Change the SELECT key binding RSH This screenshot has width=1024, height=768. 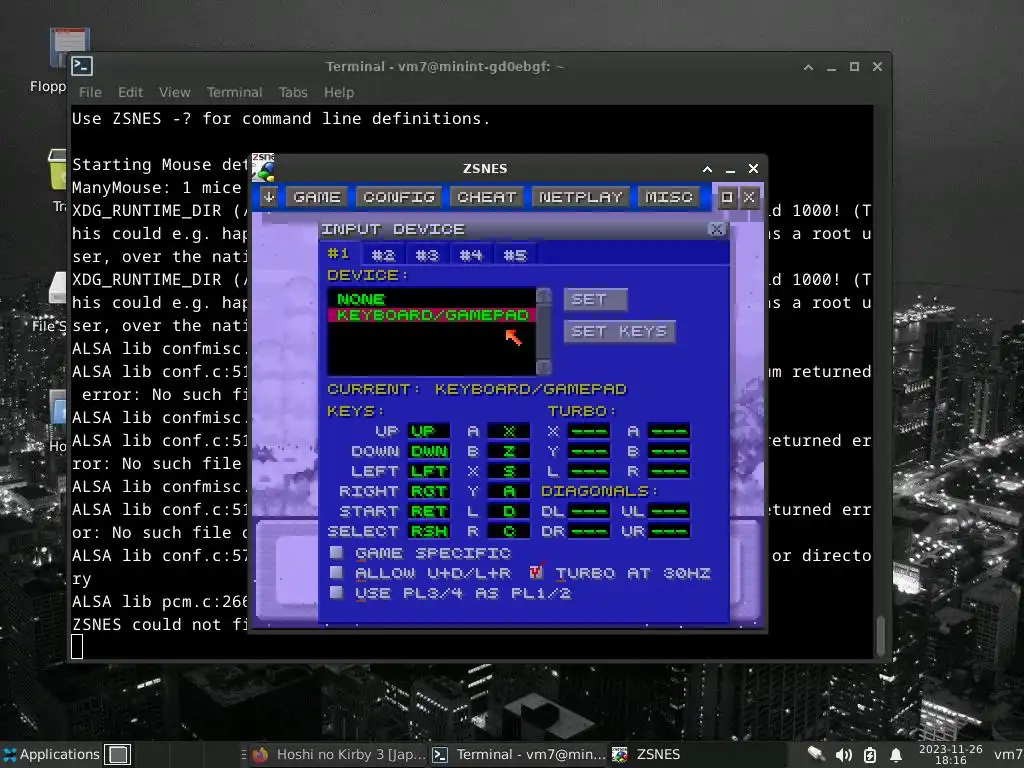click(428, 532)
